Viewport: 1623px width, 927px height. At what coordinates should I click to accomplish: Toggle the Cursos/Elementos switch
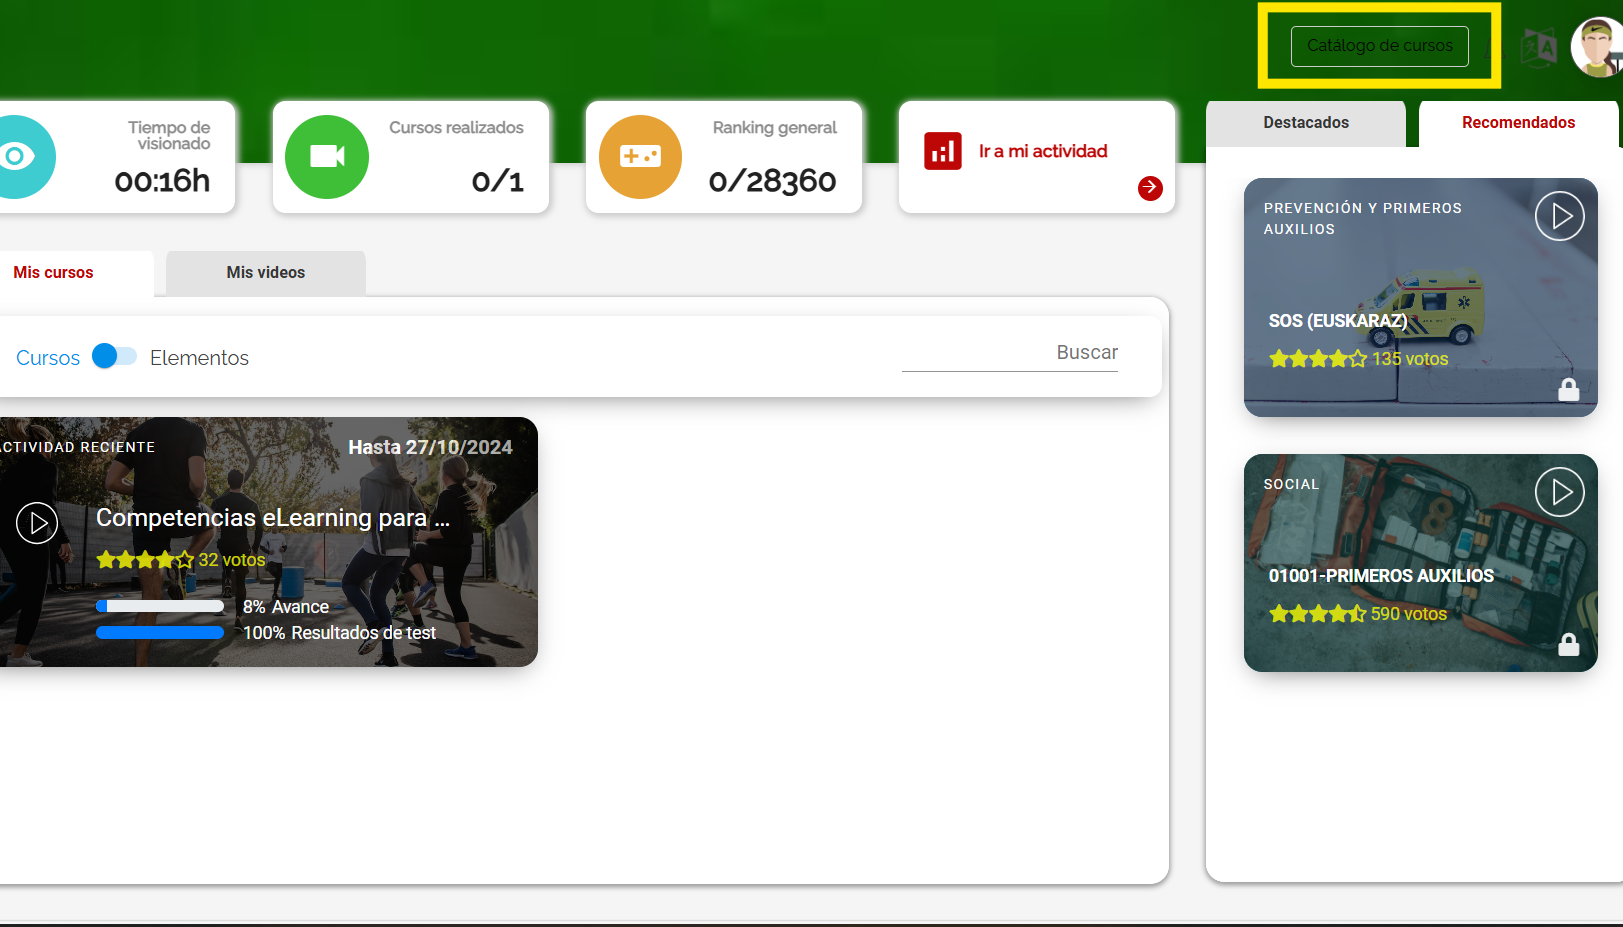(114, 357)
